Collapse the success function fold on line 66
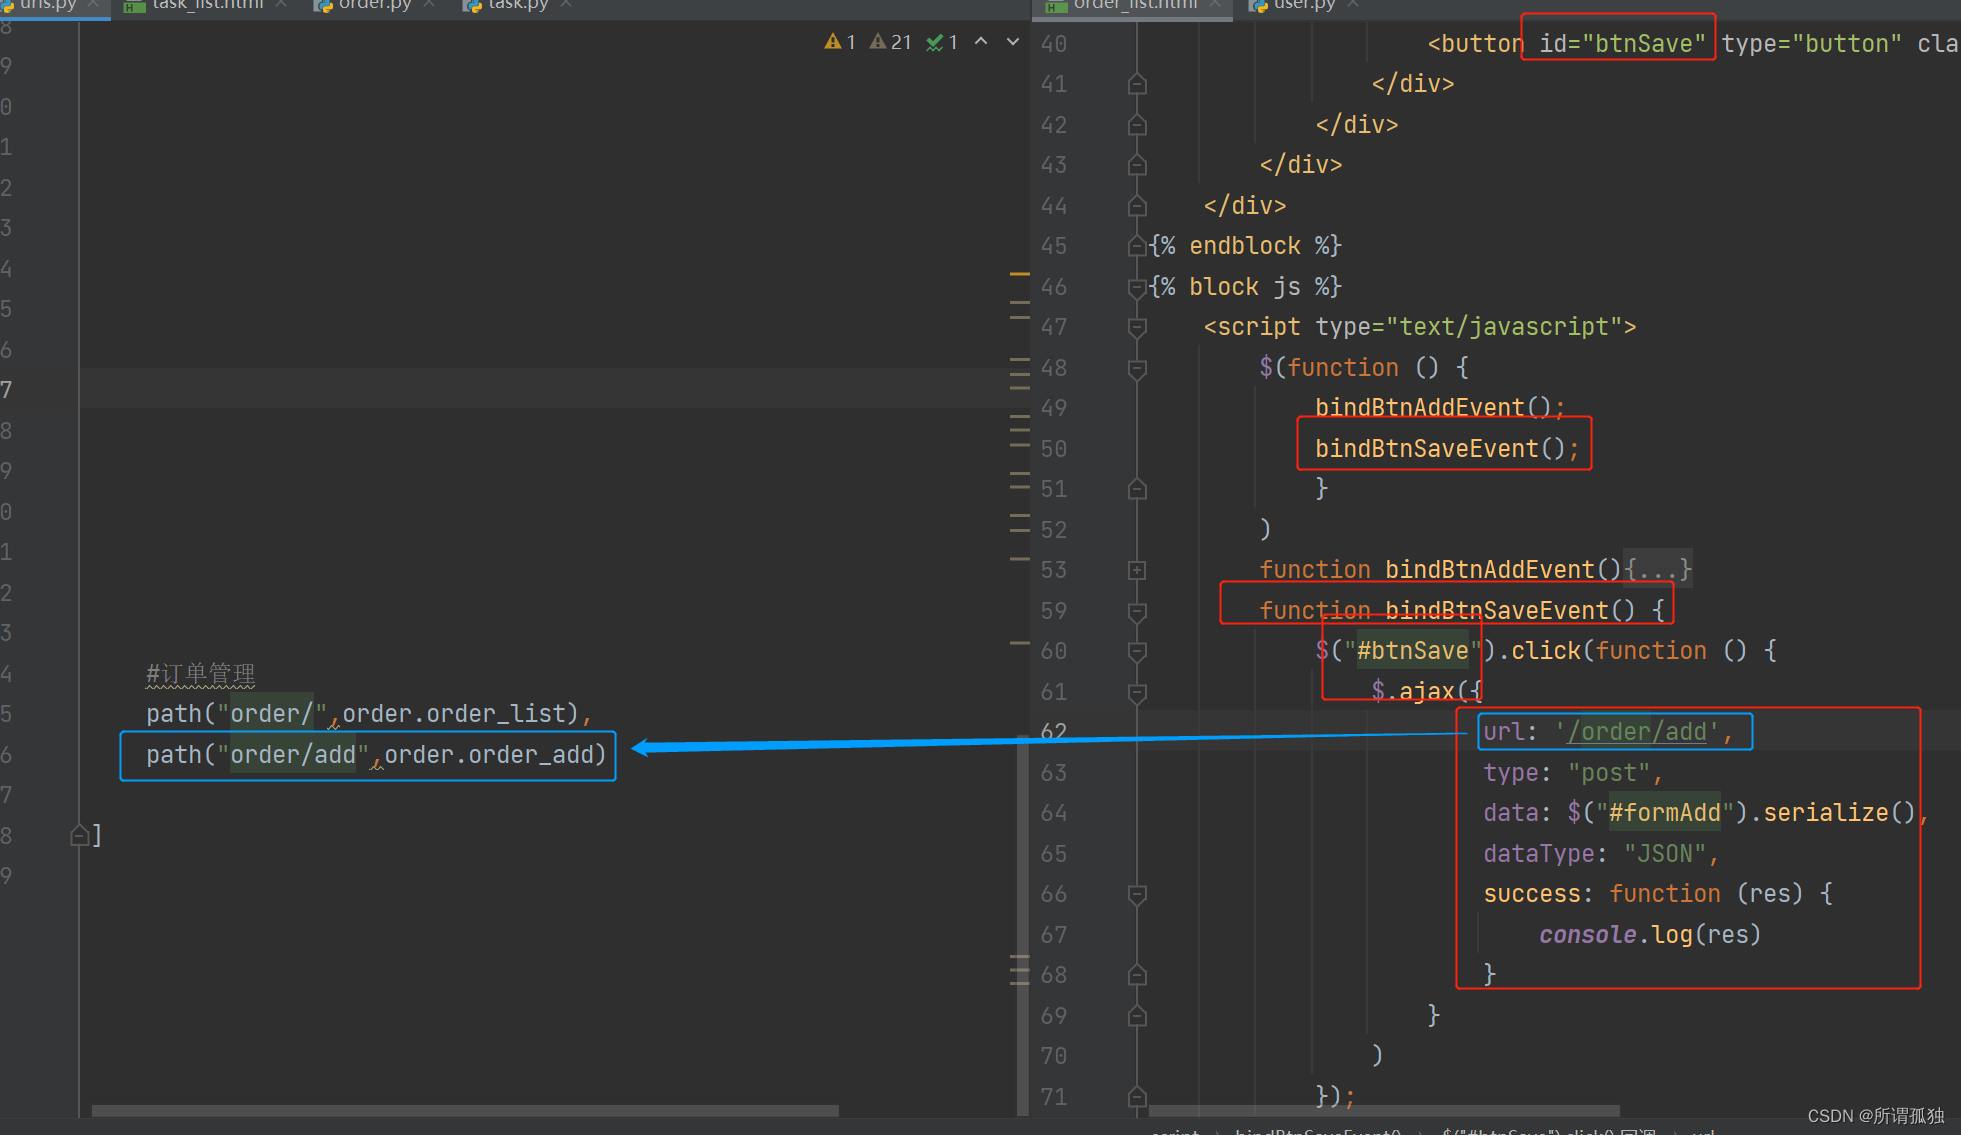Image resolution: width=1961 pixels, height=1135 pixels. [x=1137, y=894]
